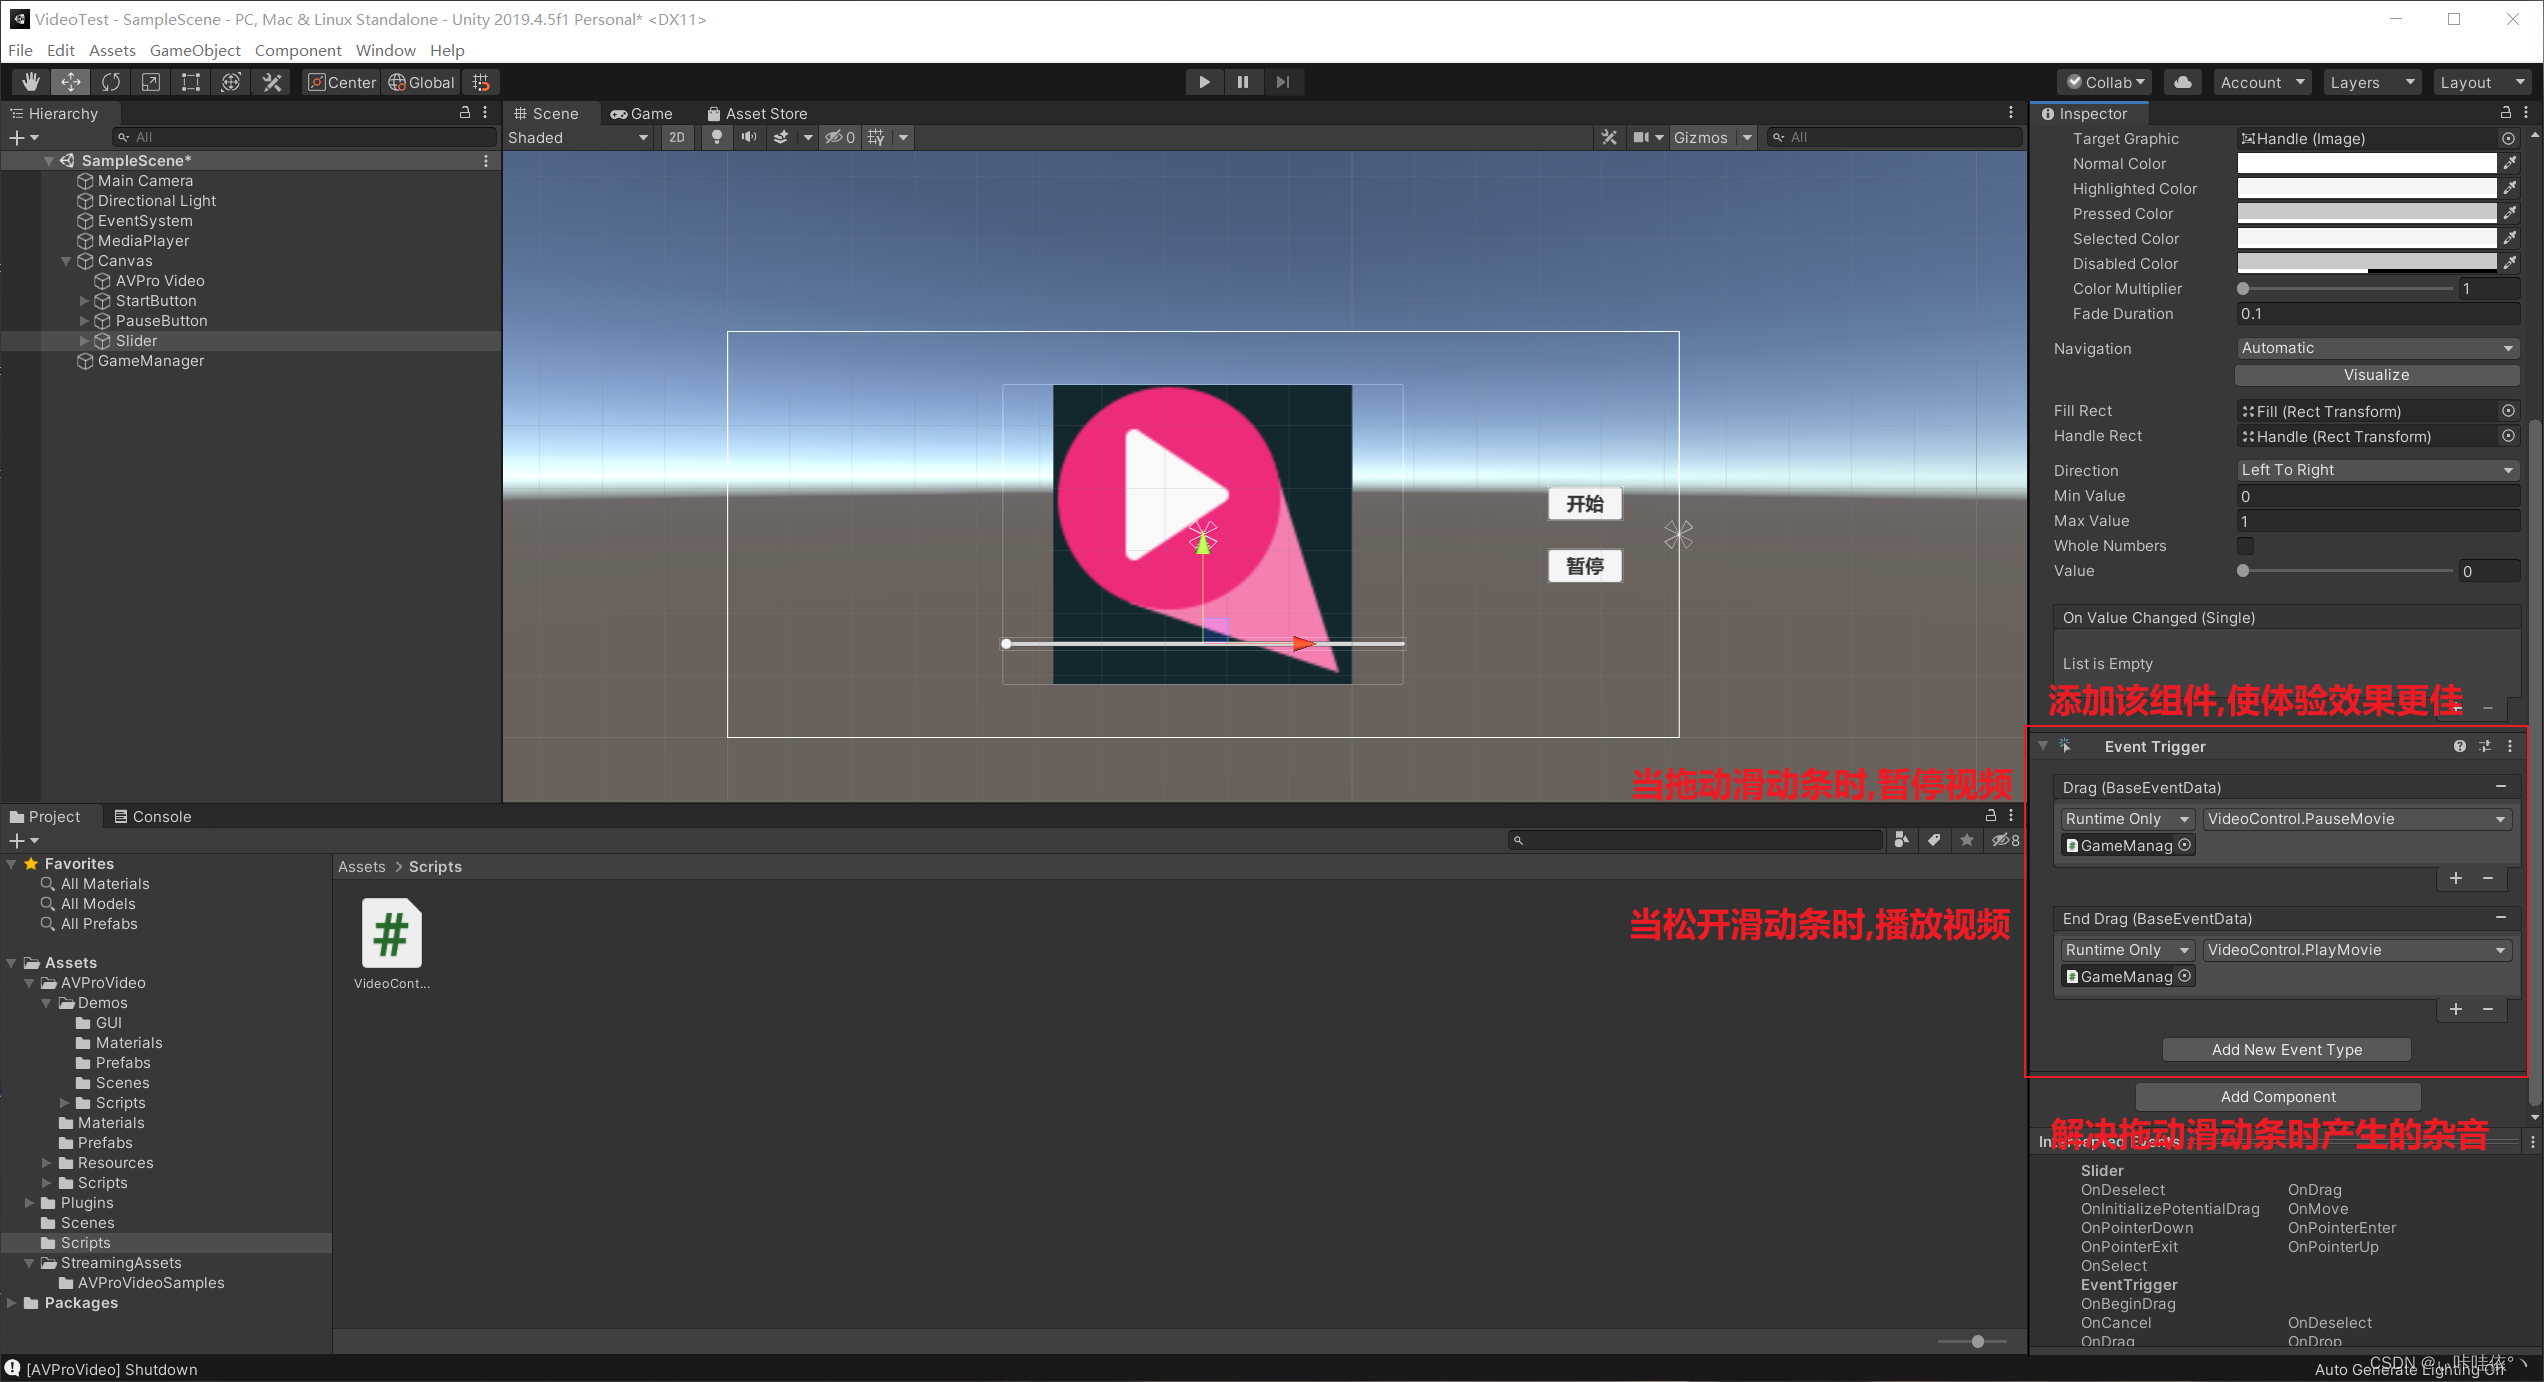Image resolution: width=2544 pixels, height=1382 pixels.
Task: Select the Move tool
Action: [x=71, y=82]
